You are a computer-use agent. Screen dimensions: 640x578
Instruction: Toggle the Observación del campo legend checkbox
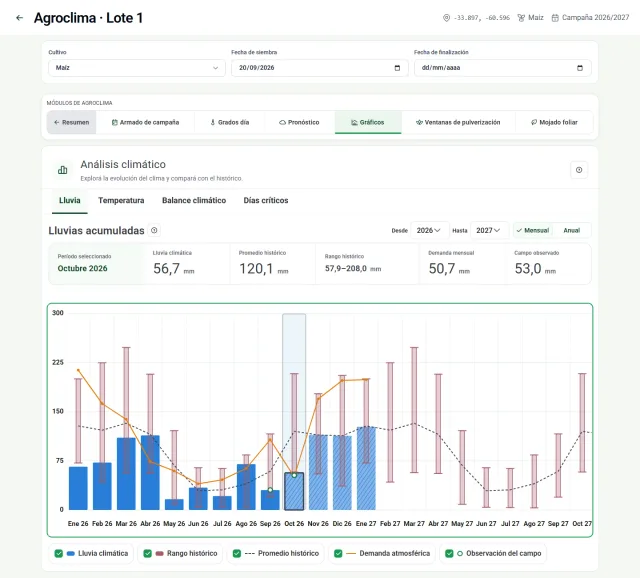pyautogui.click(x=449, y=554)
